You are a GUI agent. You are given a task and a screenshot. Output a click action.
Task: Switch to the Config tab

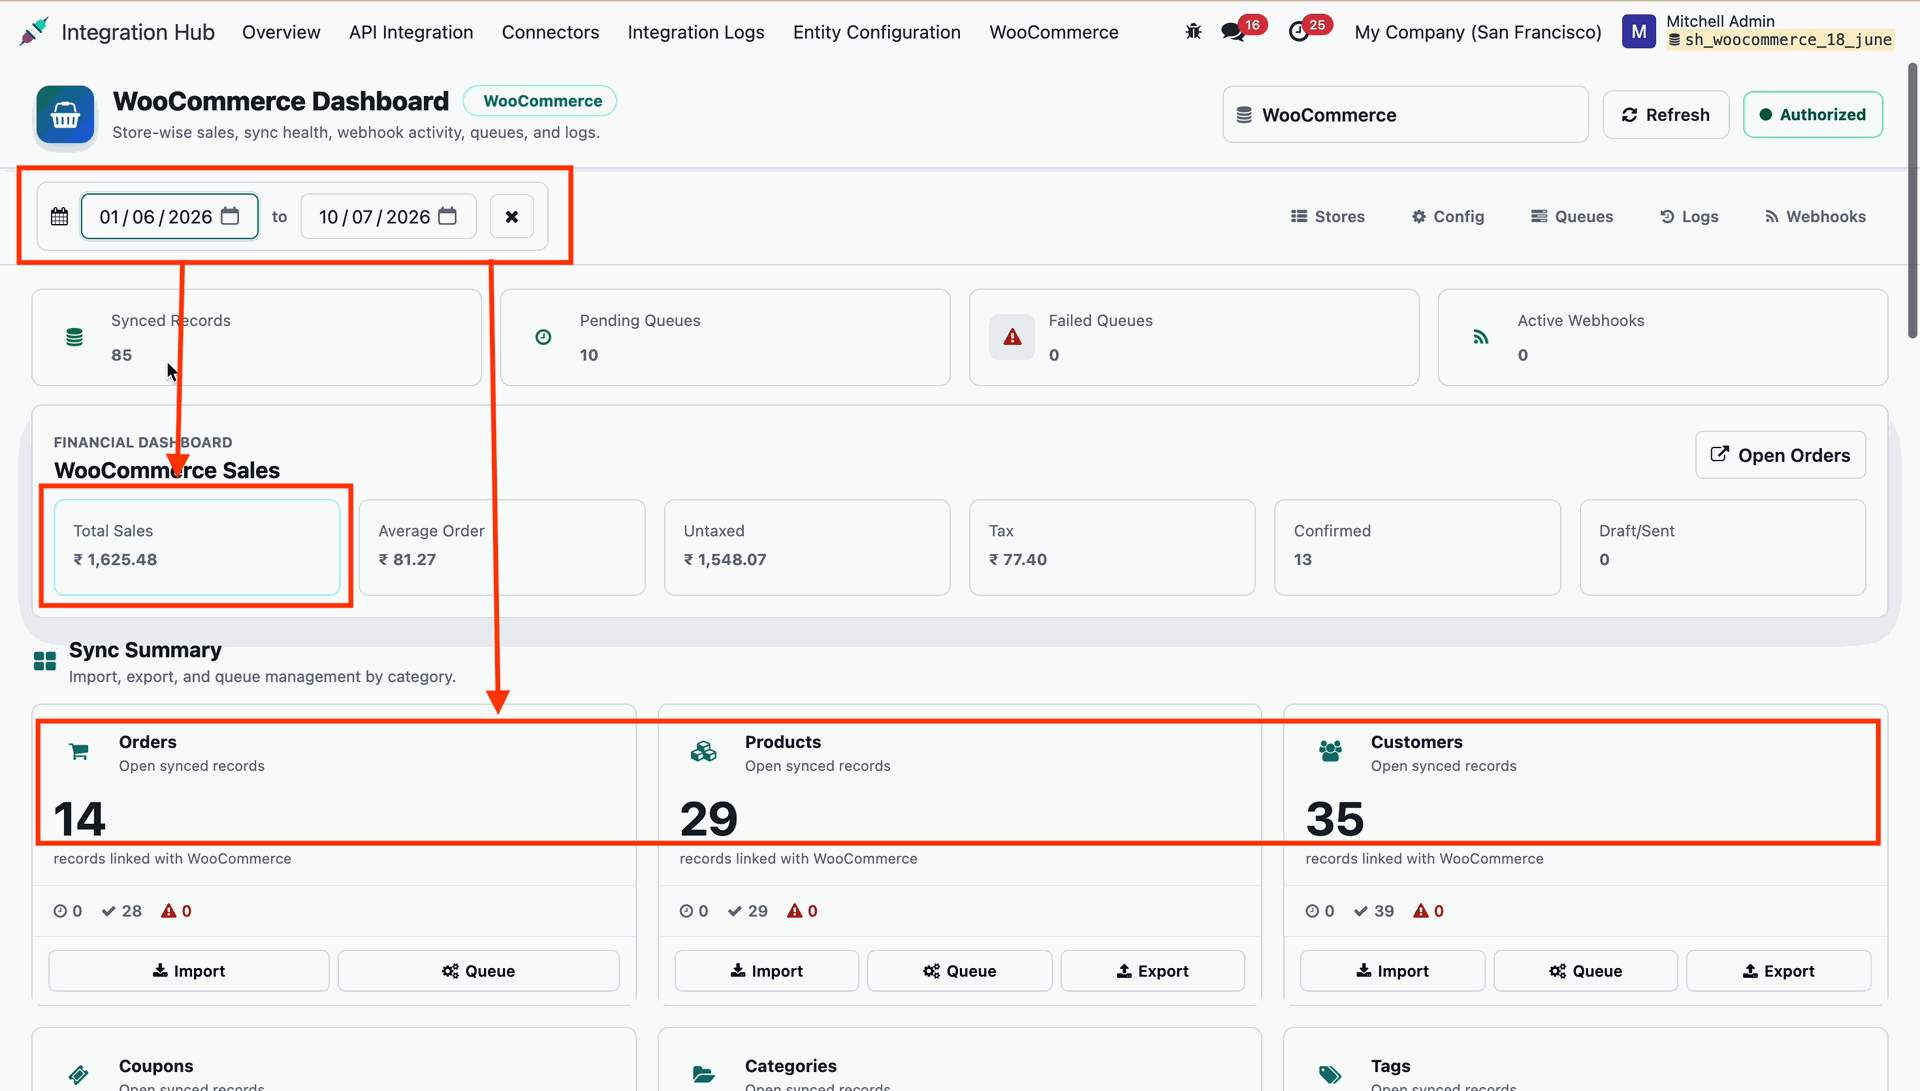(x=1448, y=216)
